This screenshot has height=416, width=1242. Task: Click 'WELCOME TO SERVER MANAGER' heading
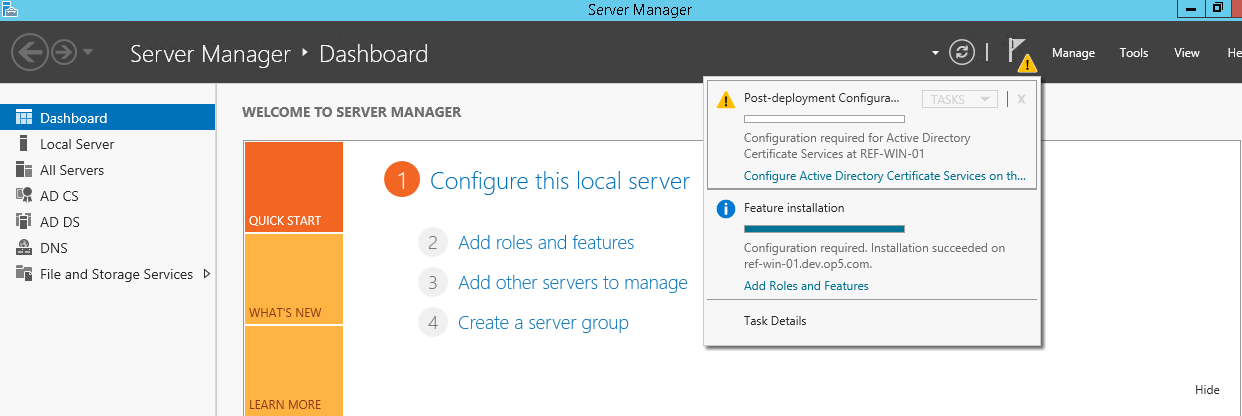[x=352, y=112]
